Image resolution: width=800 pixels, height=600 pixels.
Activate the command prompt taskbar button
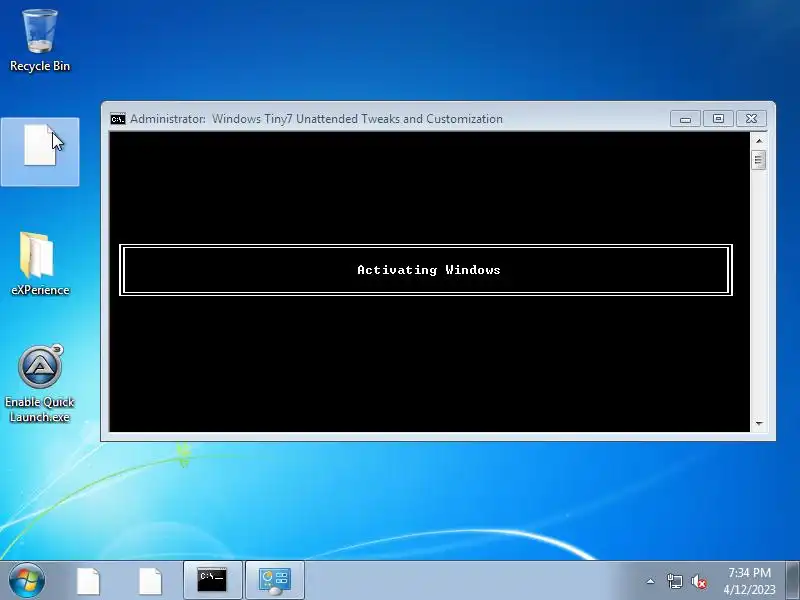[212, 580]
